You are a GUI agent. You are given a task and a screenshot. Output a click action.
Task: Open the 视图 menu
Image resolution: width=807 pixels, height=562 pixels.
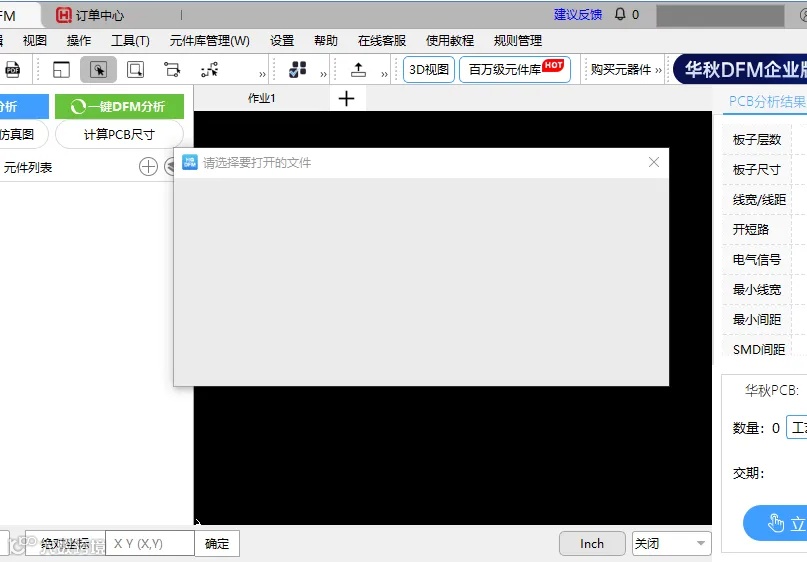(x=34, y=41)
